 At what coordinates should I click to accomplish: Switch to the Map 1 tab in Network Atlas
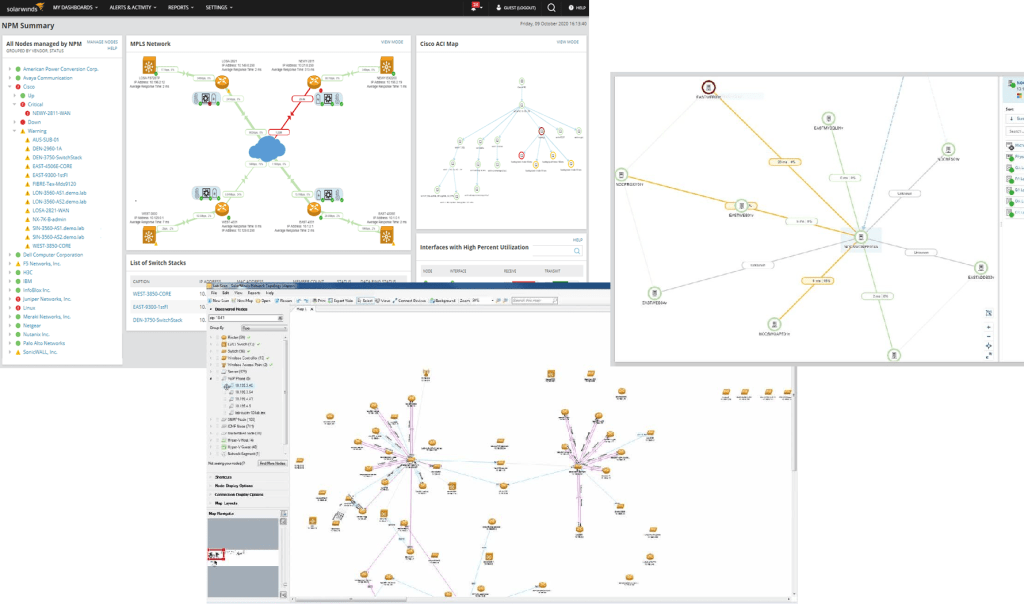pyautogui.click(x=301, y=309)
